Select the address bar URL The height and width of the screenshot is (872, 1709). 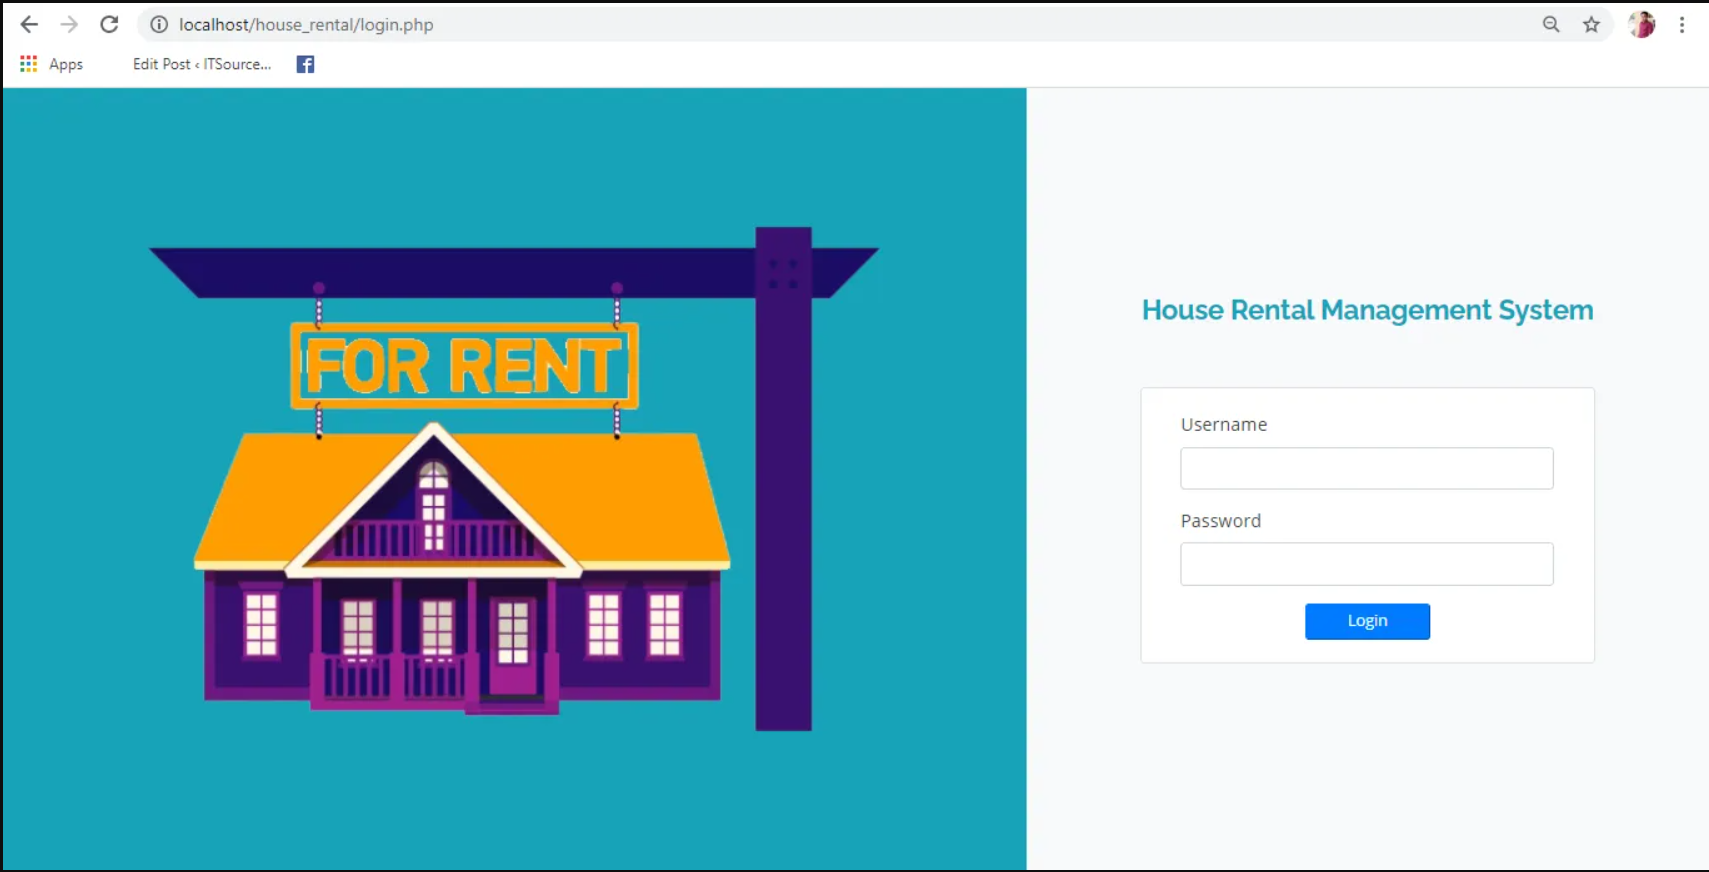click(306, 25)
